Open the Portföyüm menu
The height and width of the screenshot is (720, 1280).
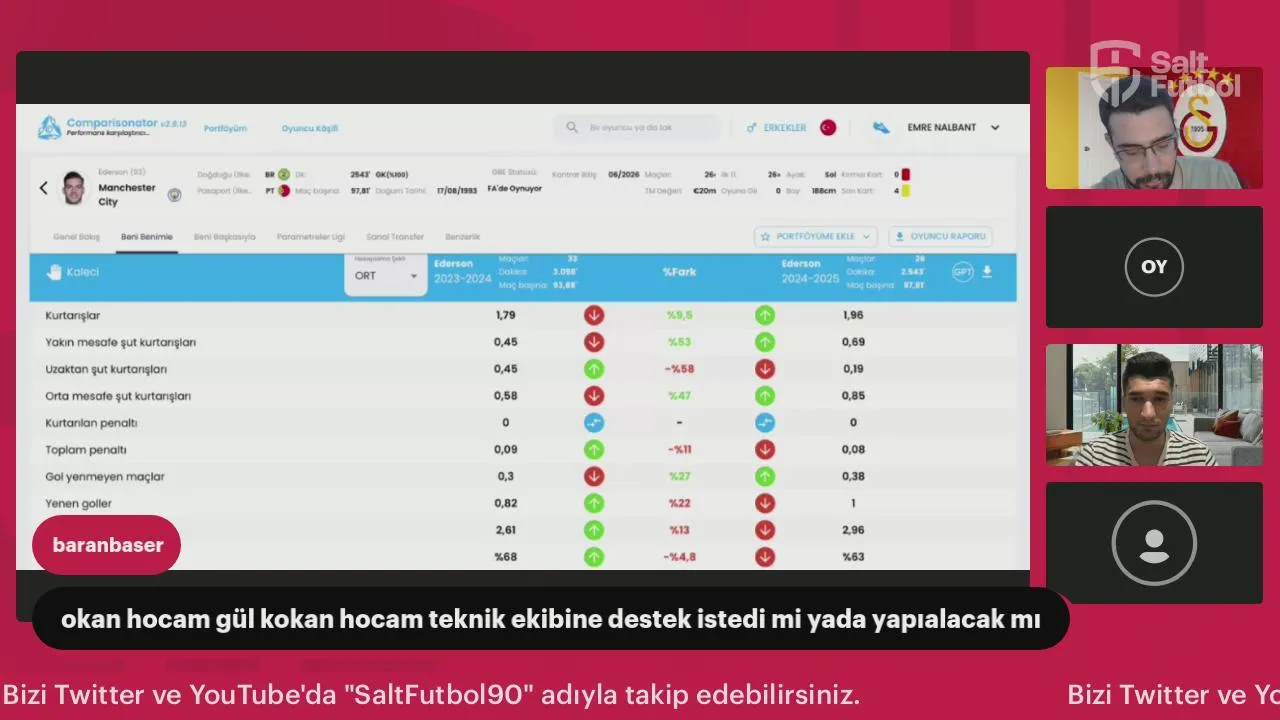click(225, 128)
